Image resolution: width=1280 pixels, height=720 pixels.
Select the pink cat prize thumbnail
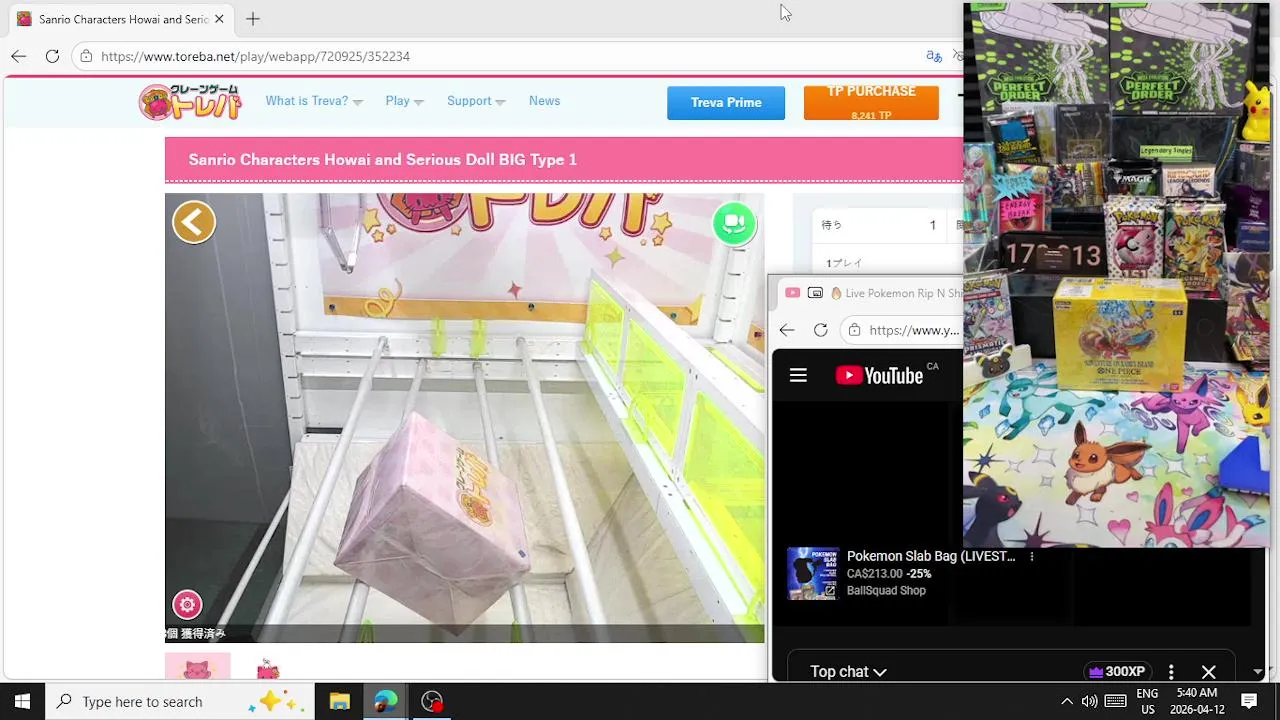[x=197, y=667]
